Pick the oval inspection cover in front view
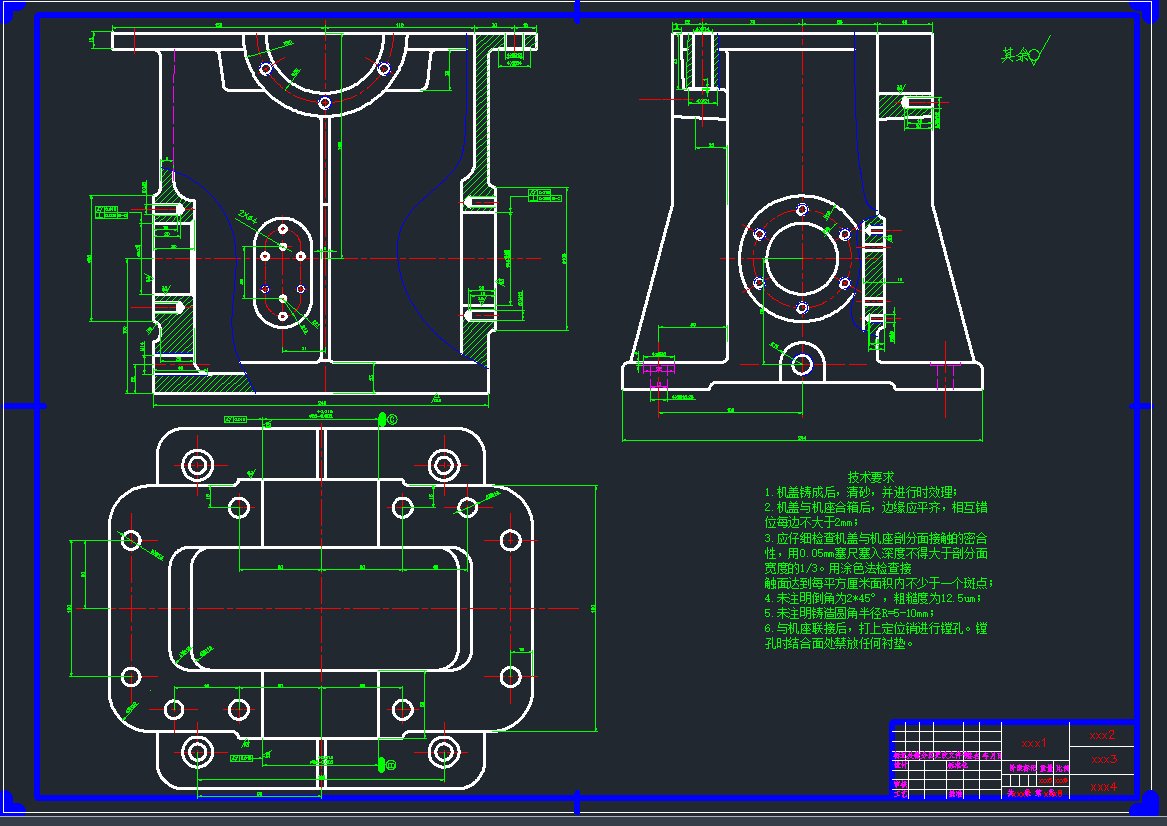1167x826 pixels. click(283, 272)
